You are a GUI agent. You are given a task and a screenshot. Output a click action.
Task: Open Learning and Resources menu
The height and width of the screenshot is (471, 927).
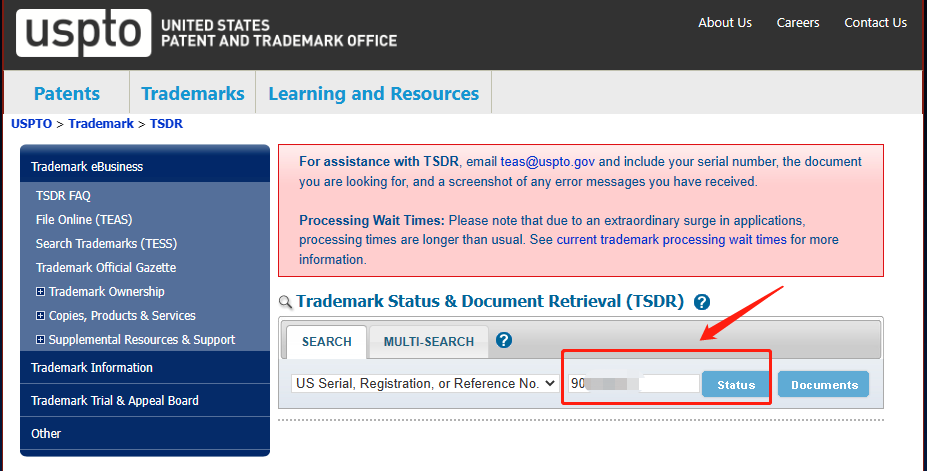373,94
